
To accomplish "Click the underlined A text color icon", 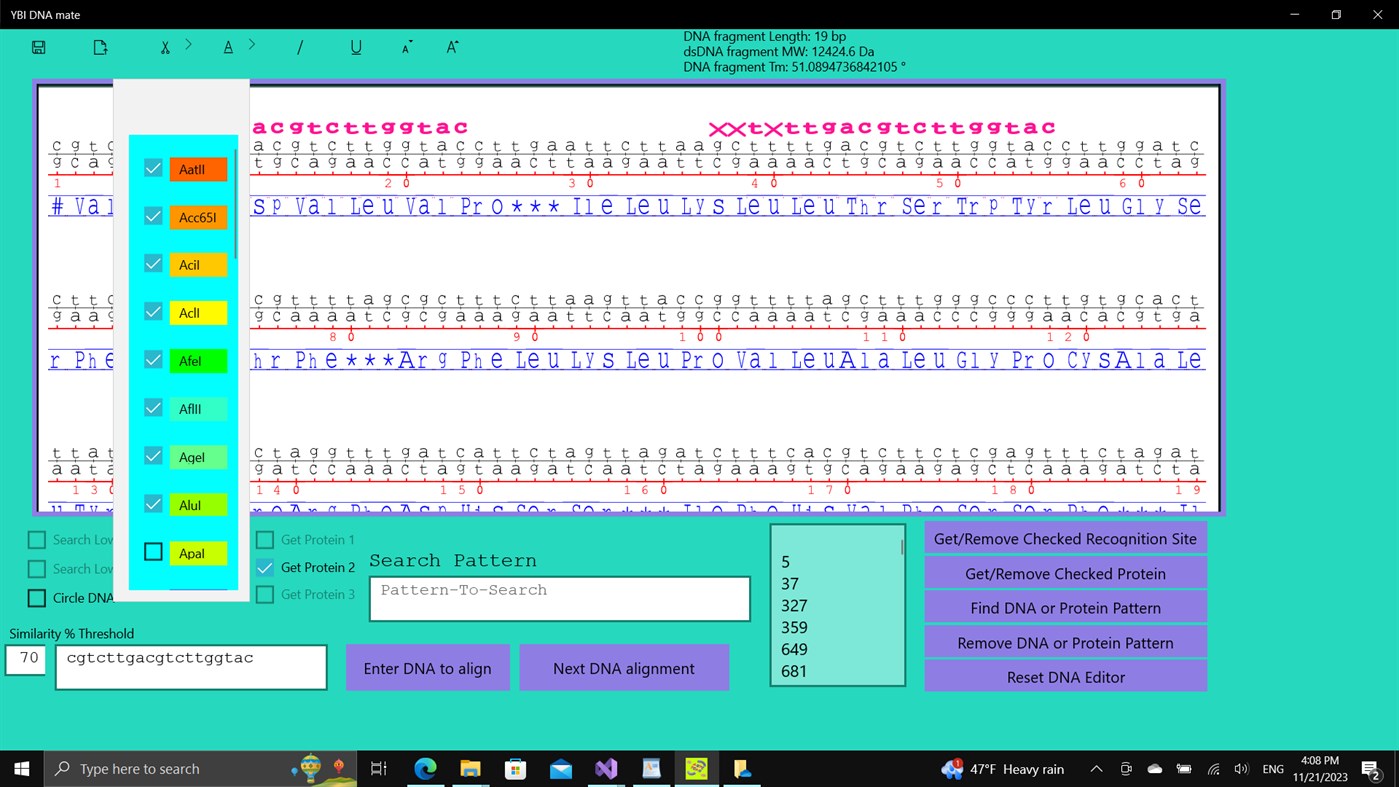I will (227, 46).
